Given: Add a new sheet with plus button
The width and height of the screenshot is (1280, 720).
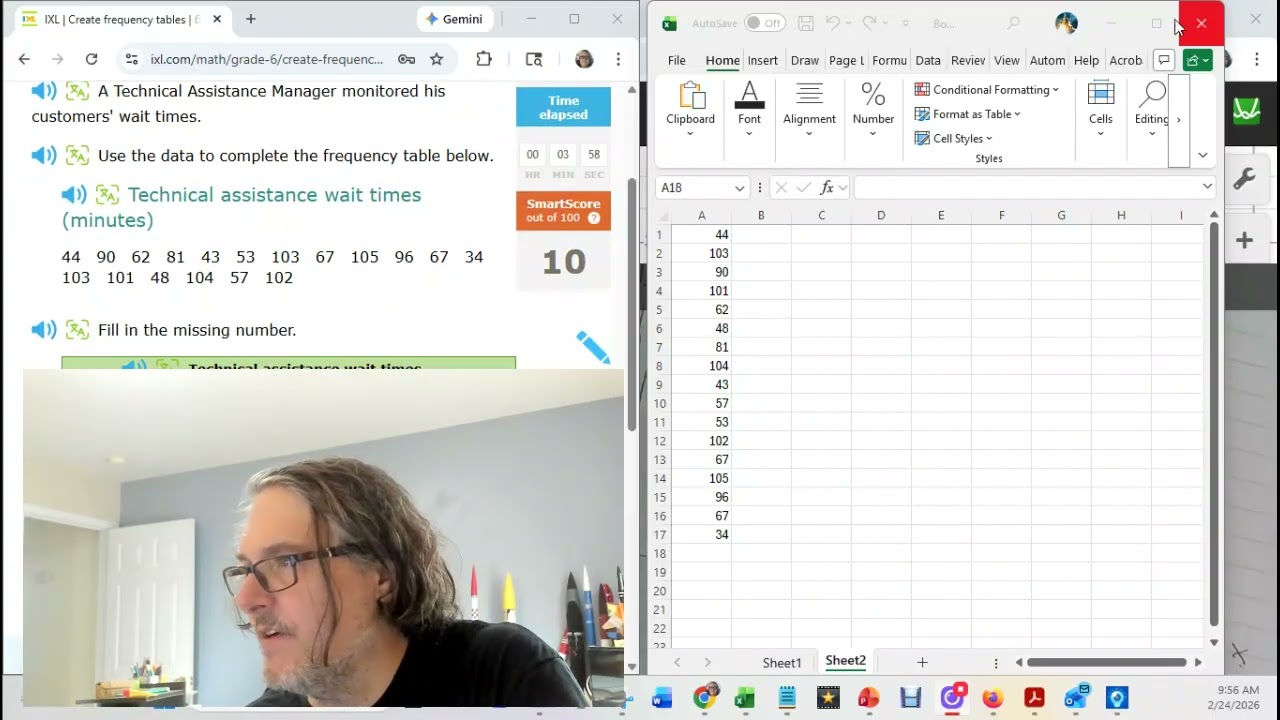Looking at the screenshot, I should point(922,662).
